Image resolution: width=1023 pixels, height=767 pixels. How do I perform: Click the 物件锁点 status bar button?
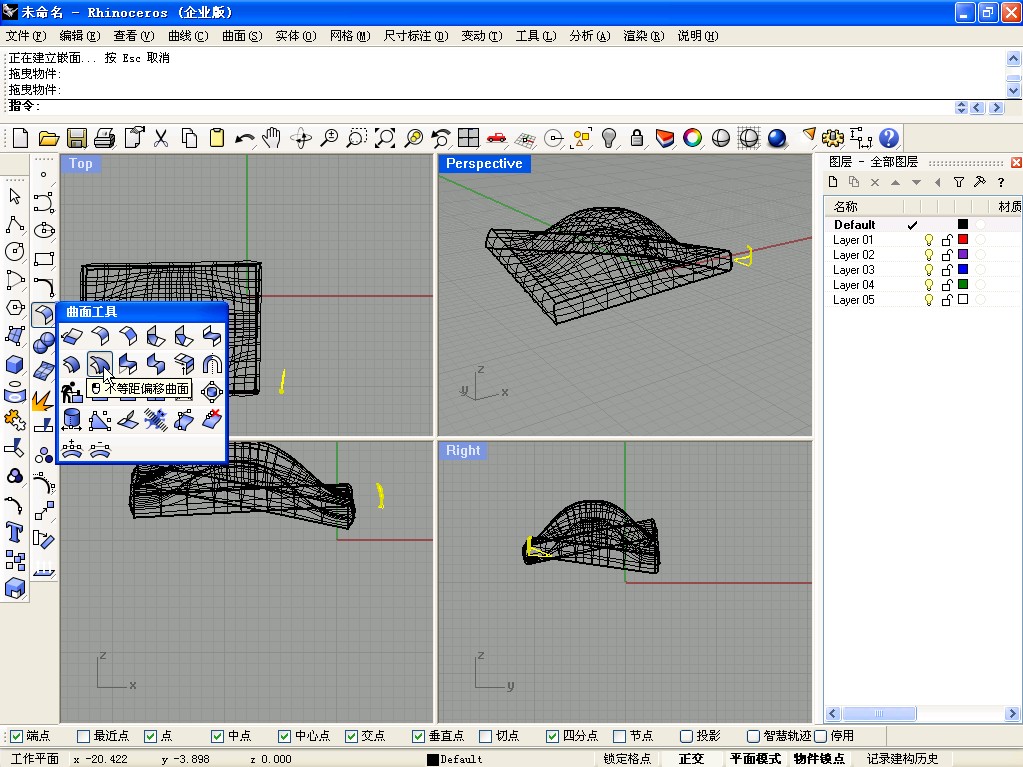point(819,759)
